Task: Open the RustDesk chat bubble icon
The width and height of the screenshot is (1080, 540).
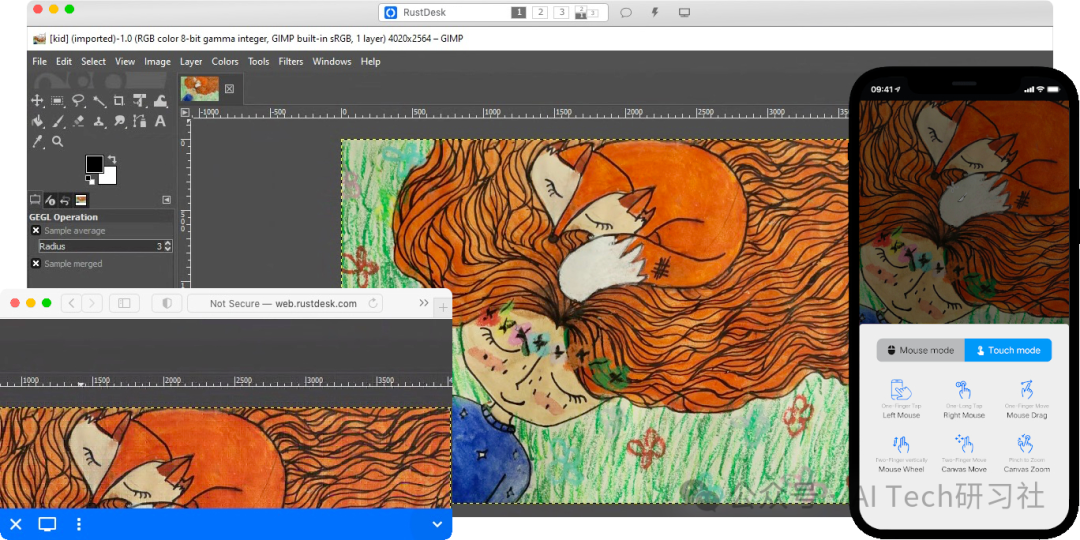Action: point(625,12)
